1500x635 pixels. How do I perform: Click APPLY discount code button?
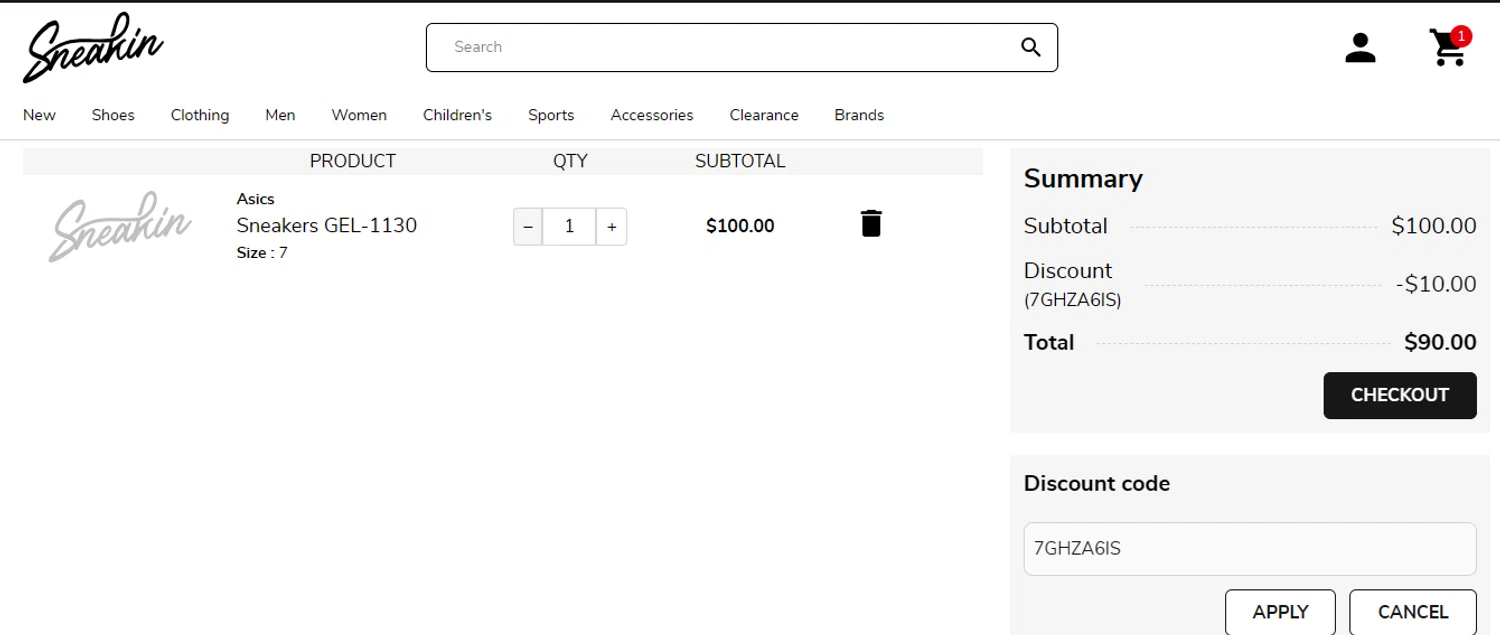click(x=1280, y=612)
